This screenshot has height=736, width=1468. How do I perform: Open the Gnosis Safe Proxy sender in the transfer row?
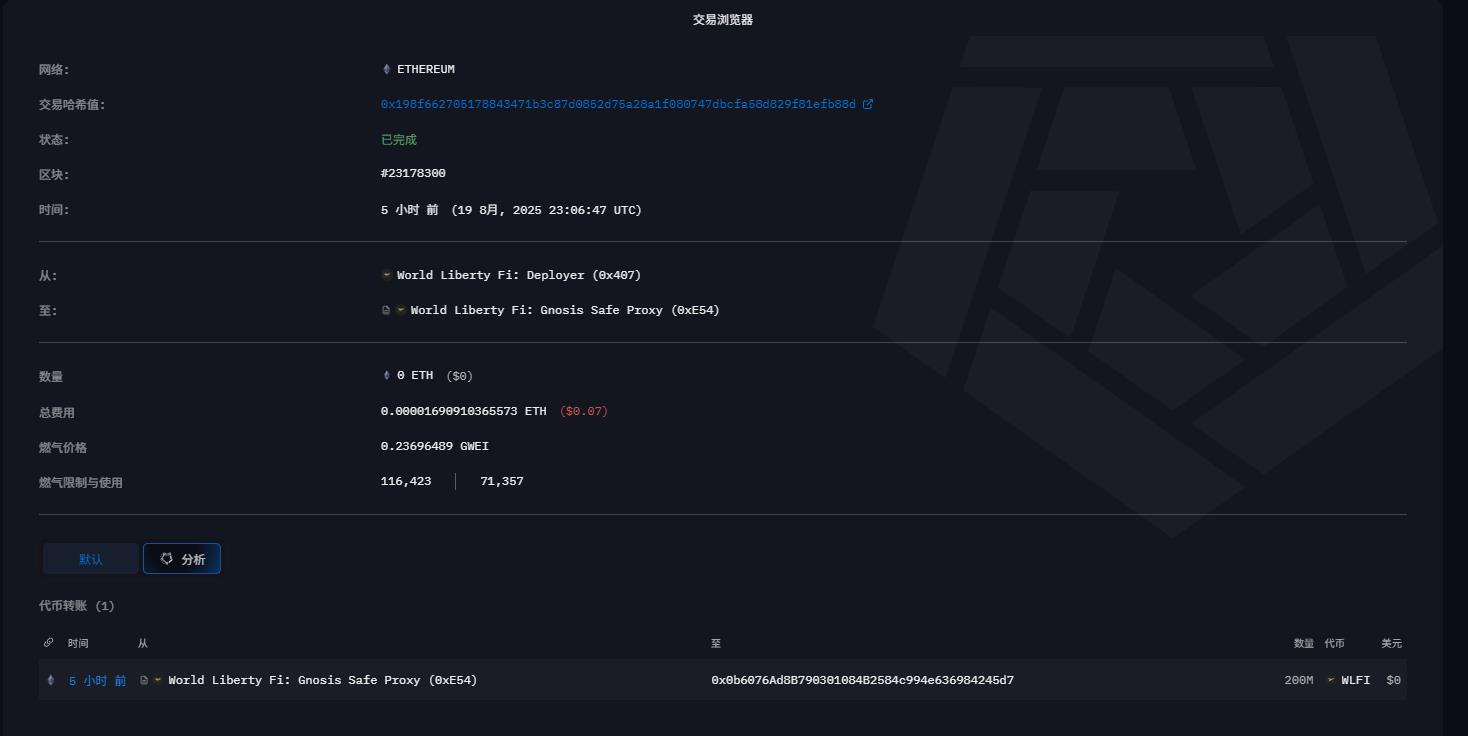coord(322,680)
